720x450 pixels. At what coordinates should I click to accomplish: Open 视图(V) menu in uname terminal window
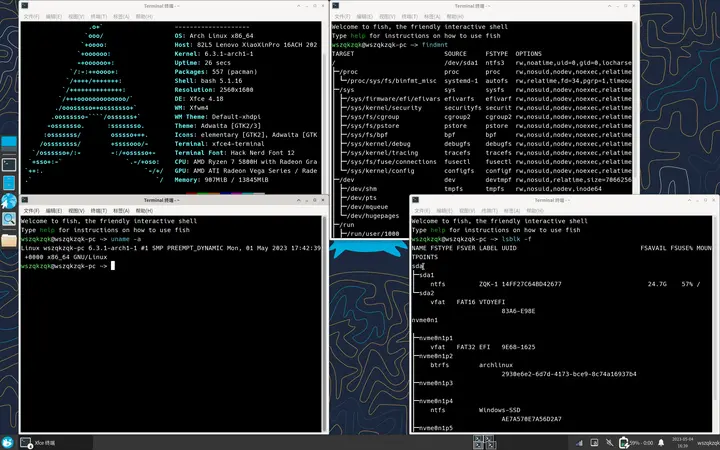tap(76, 211)
